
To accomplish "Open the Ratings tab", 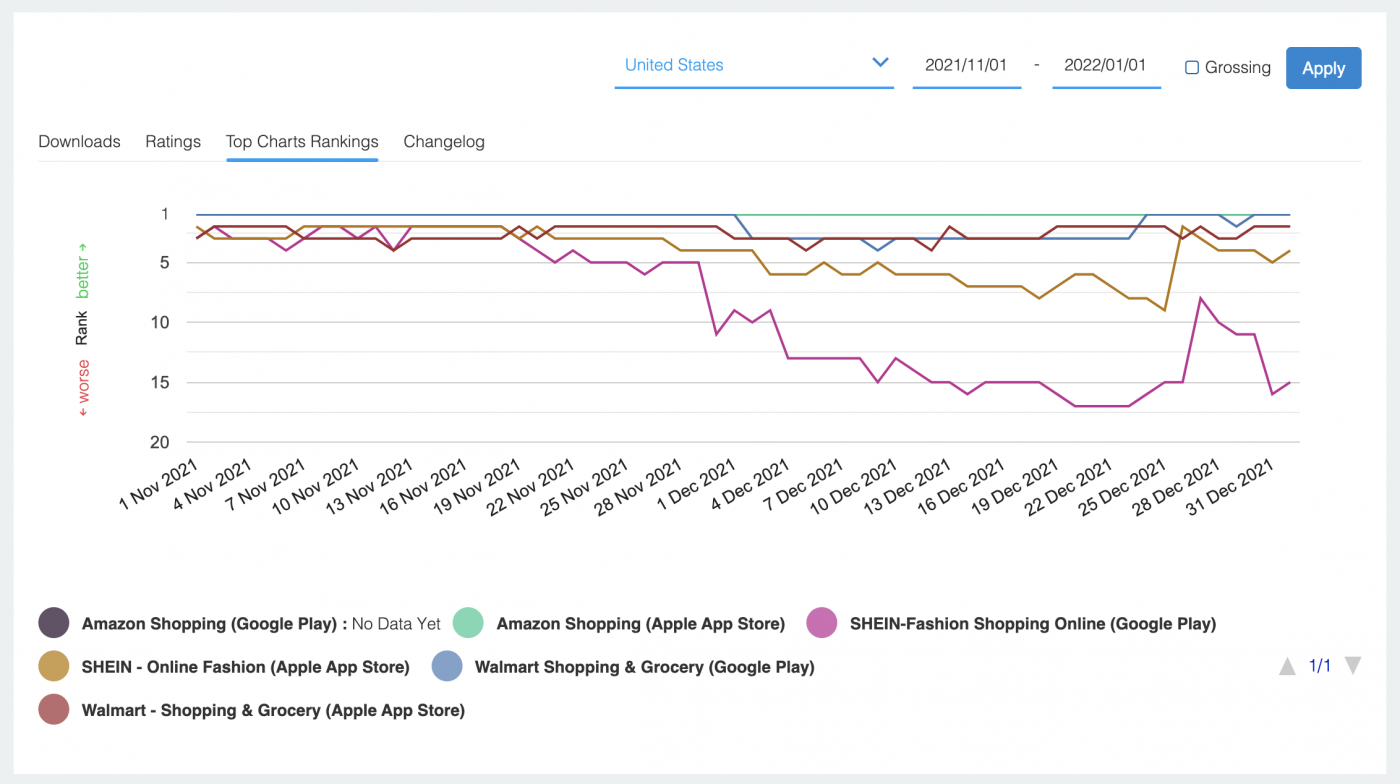I will click(x=172, y=142).
